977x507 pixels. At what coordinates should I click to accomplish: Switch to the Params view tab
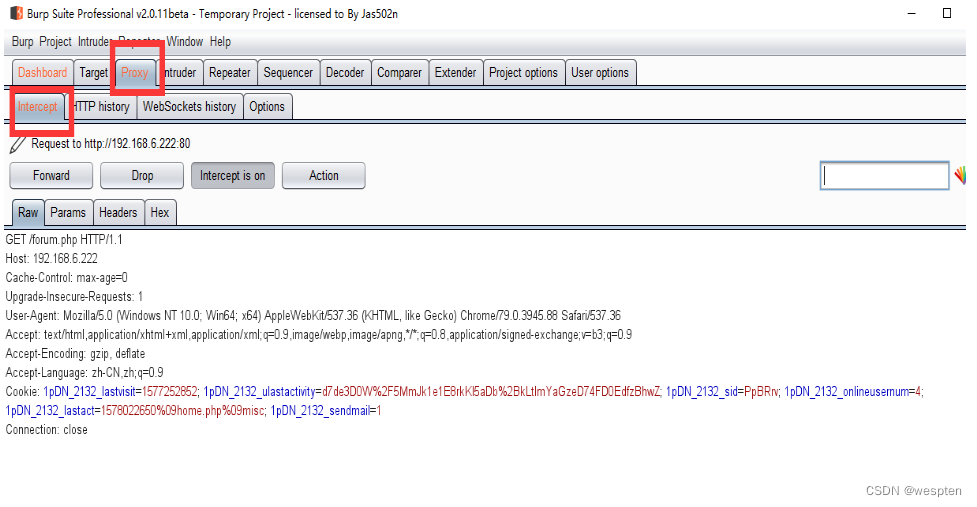[68, 212]
